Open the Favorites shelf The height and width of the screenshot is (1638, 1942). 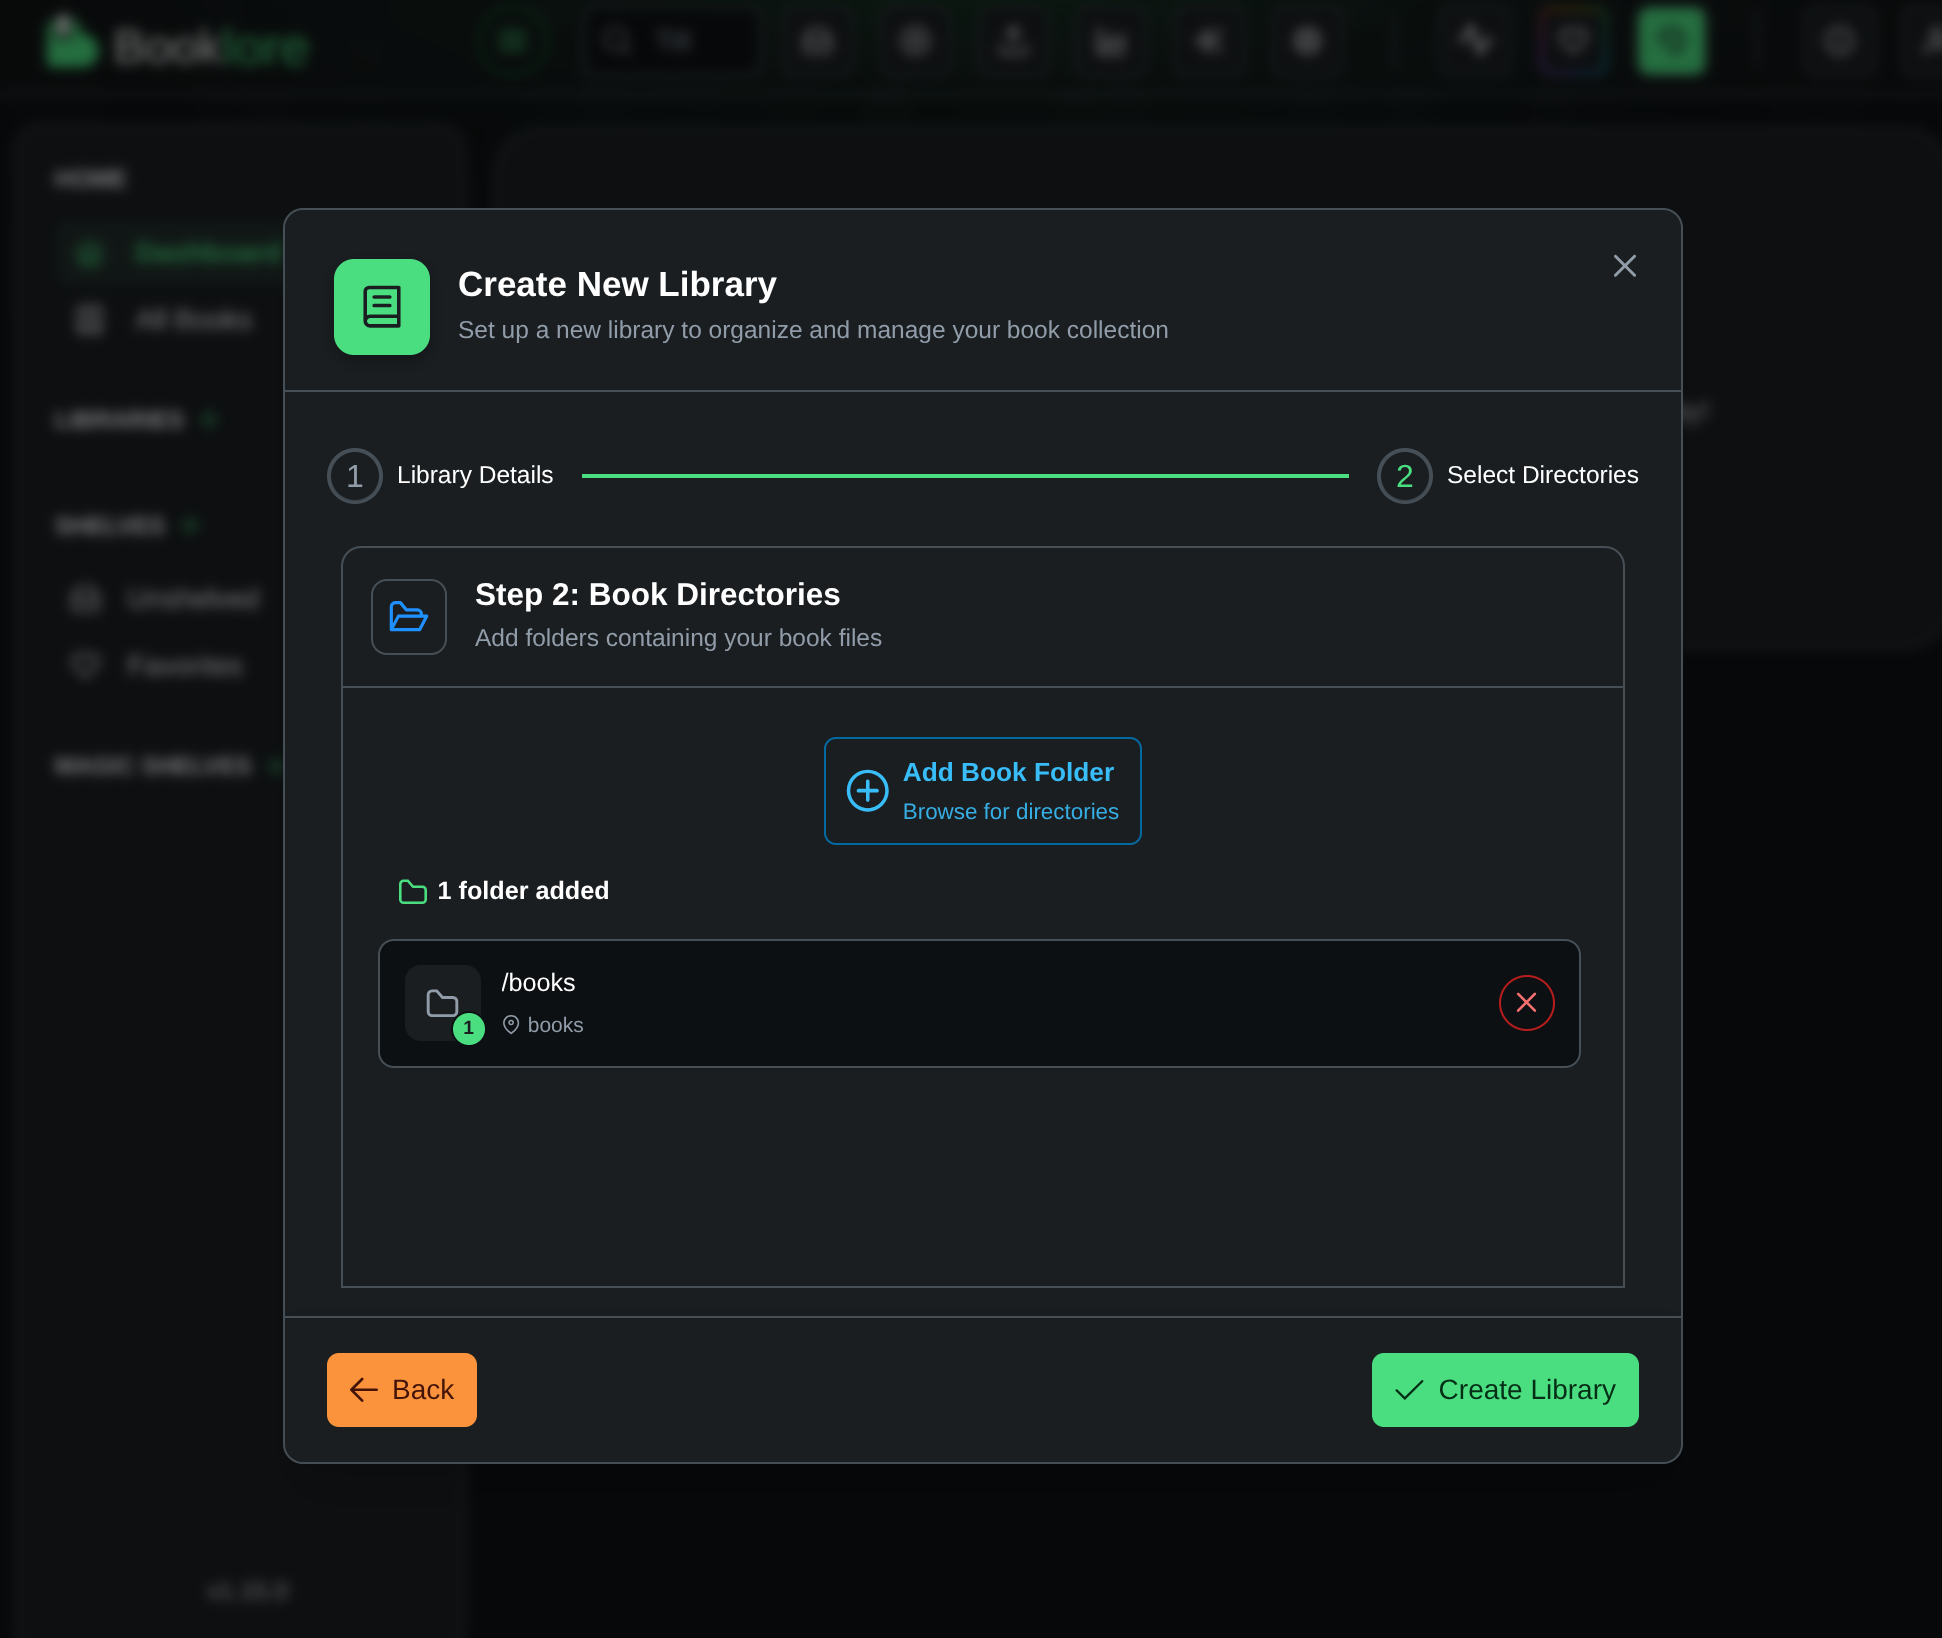(x=181, y=665)
